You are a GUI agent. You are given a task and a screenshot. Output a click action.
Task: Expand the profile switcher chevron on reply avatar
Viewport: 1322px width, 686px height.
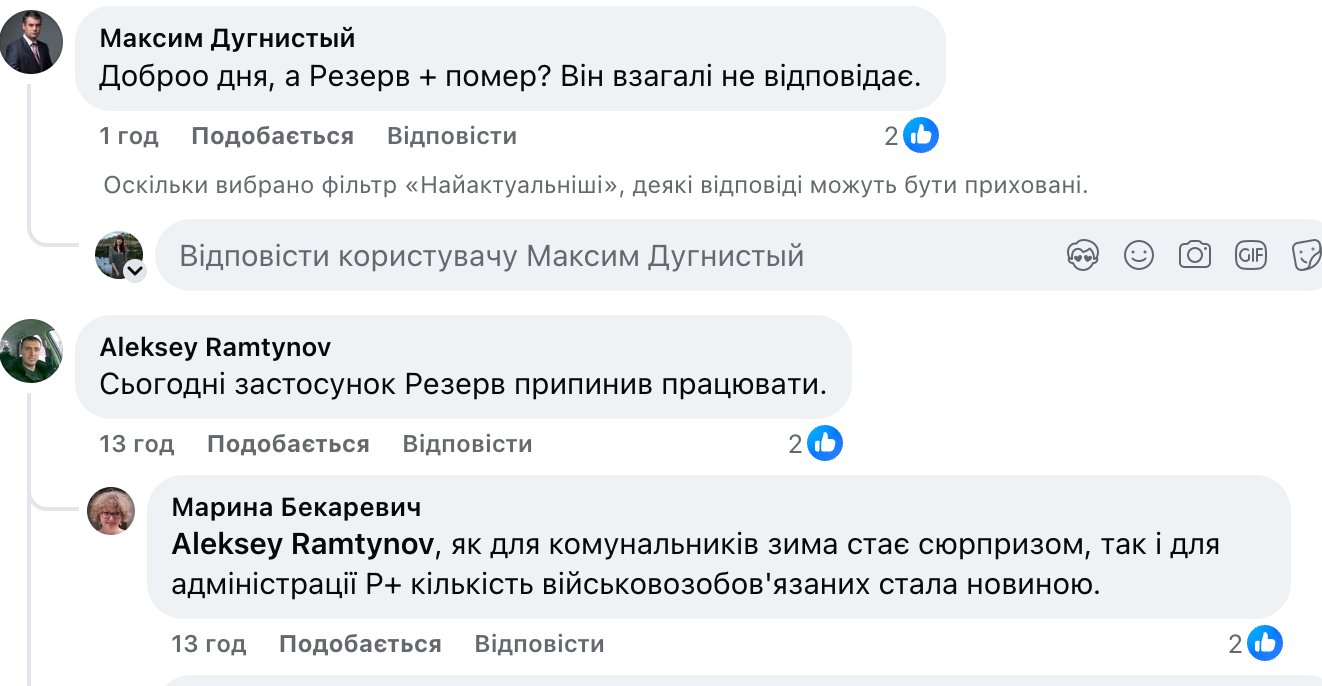click(x=134, y=270)
